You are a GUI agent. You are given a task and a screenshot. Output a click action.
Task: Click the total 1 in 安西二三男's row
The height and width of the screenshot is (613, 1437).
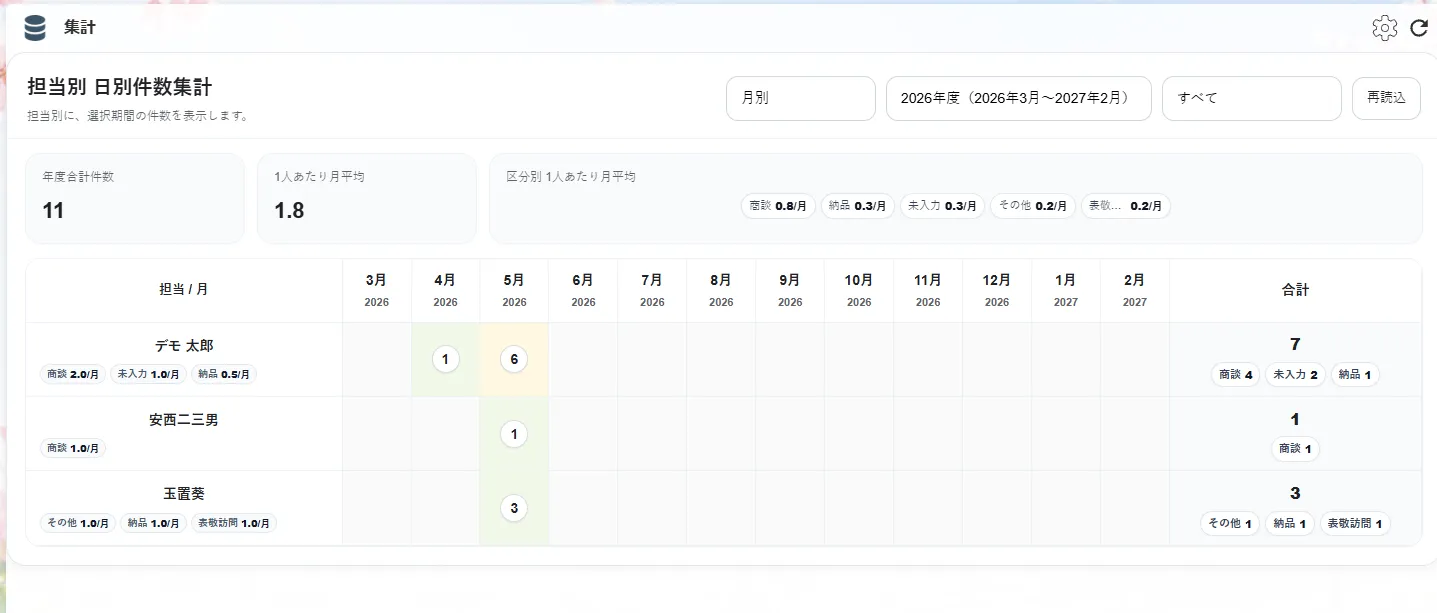1295,419
